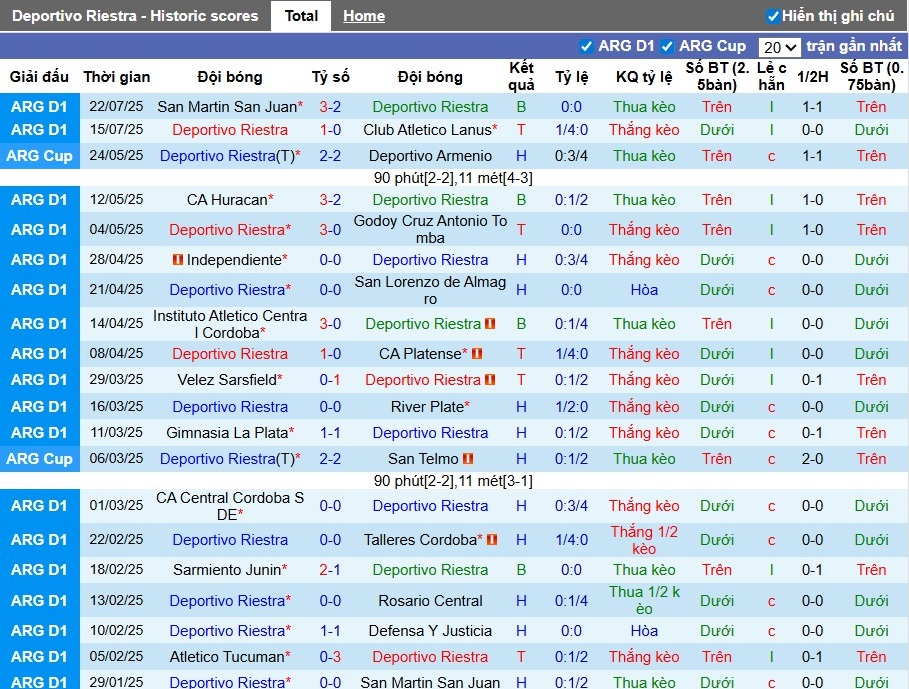This screenshot has height=689, width=909.
Task: Click the date 16/03/25
Action: point(117,407)
